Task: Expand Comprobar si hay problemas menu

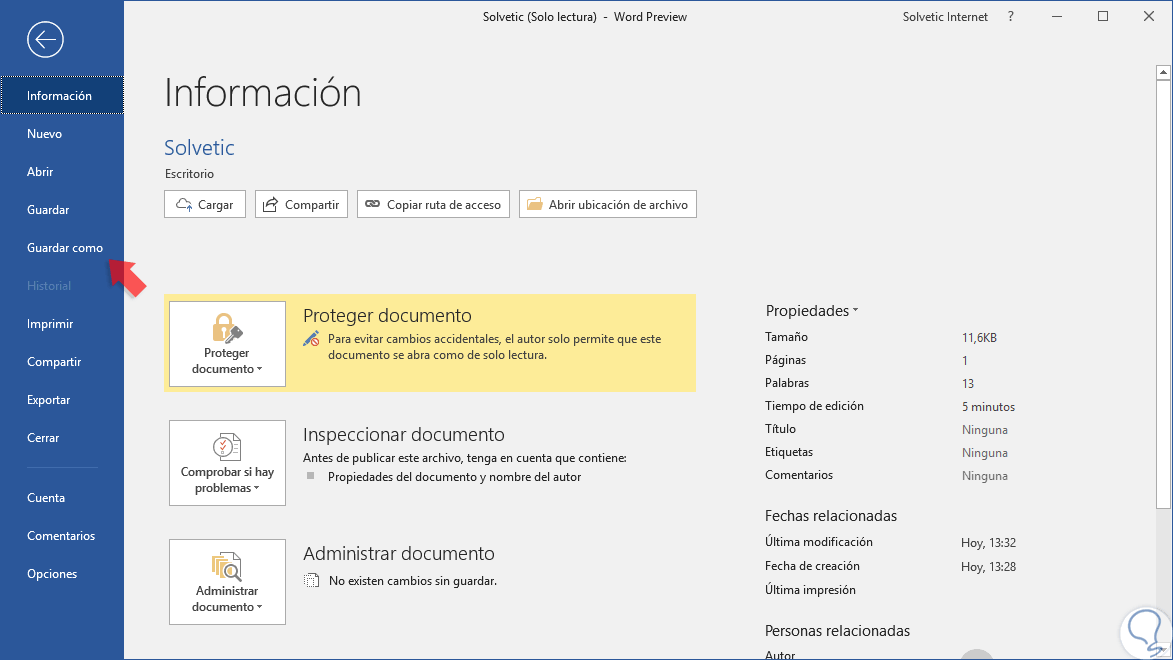Action: 227,463
